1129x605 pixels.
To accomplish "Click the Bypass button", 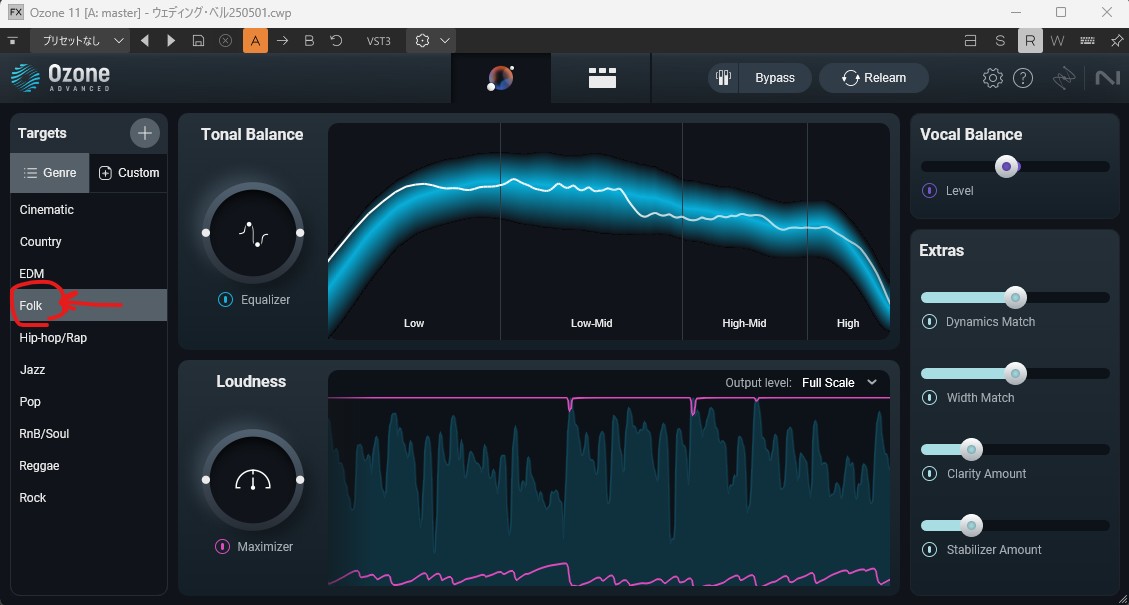I will (775, 78).
